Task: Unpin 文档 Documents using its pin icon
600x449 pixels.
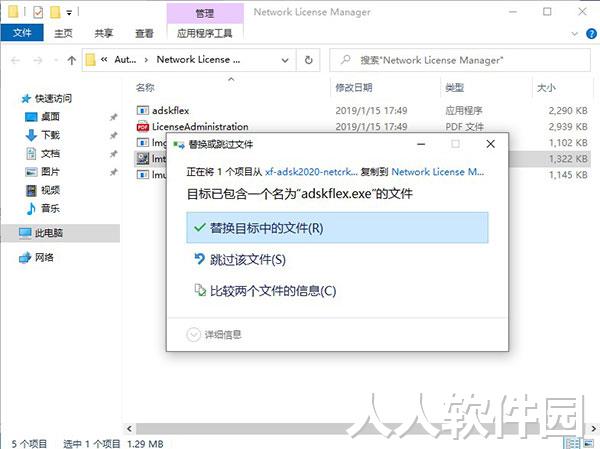Action: (x=113, y=153)
